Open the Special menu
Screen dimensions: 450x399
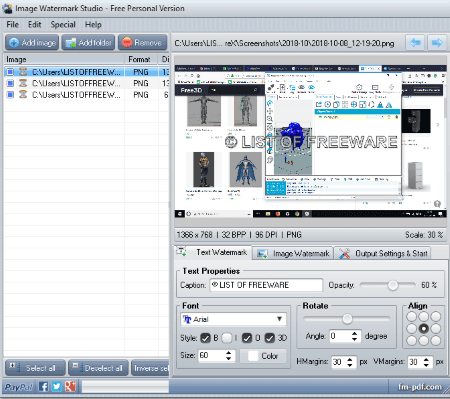pyautogui.click(x=63, y=24)
